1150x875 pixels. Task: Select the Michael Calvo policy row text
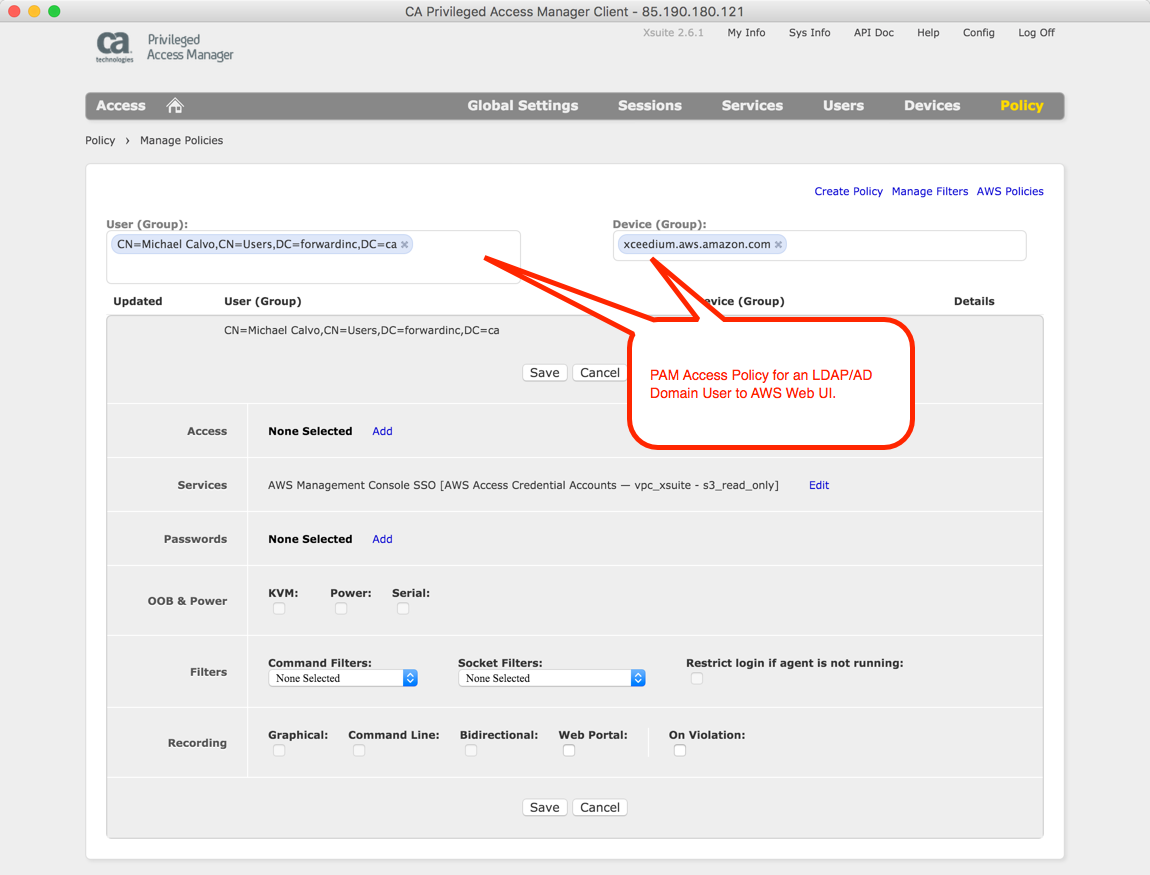tap(362, 331)
